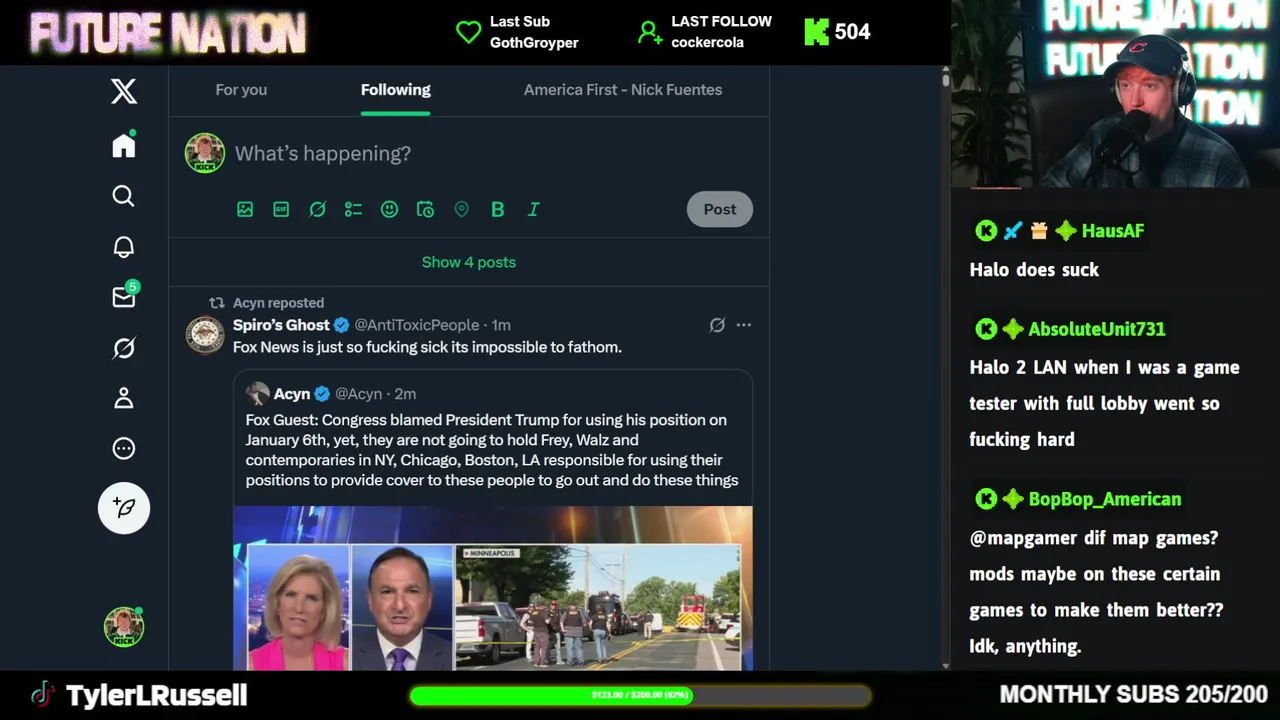Click the feed vertical scrollbar
The image size is (1280, 720).
point(945,80)
